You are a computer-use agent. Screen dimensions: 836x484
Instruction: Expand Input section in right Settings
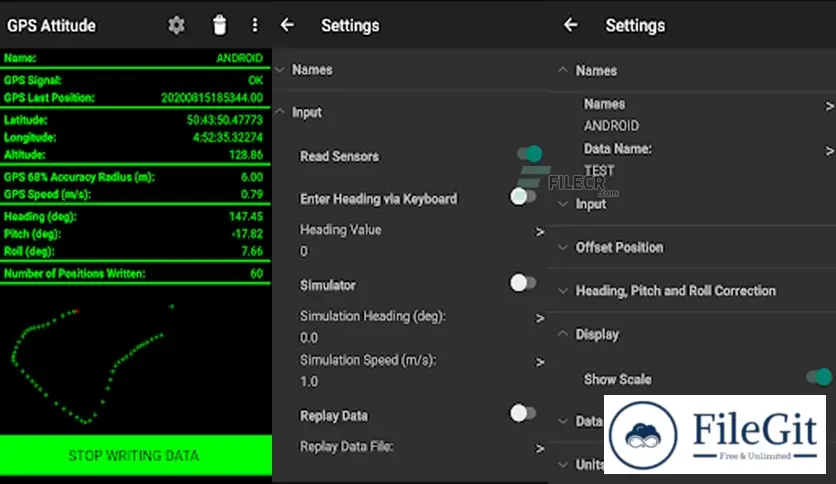coord(562,204)
